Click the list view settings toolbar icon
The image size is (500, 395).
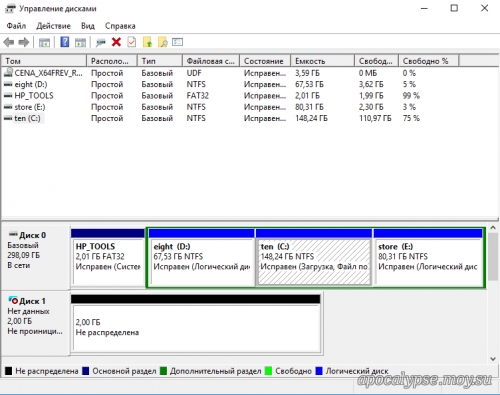[x=177, y=42]
